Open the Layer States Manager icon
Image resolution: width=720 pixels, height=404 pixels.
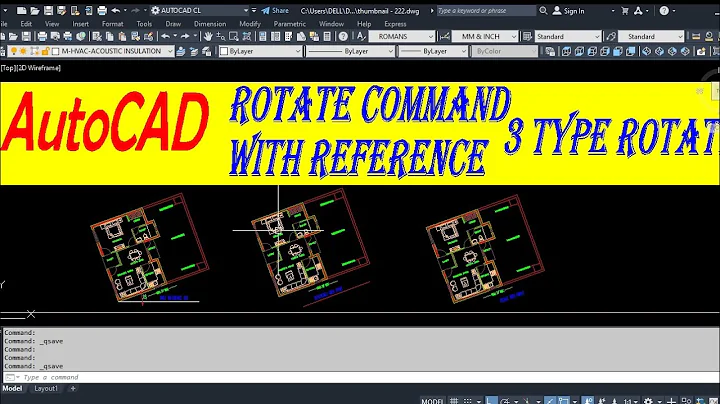click(207, 51)
